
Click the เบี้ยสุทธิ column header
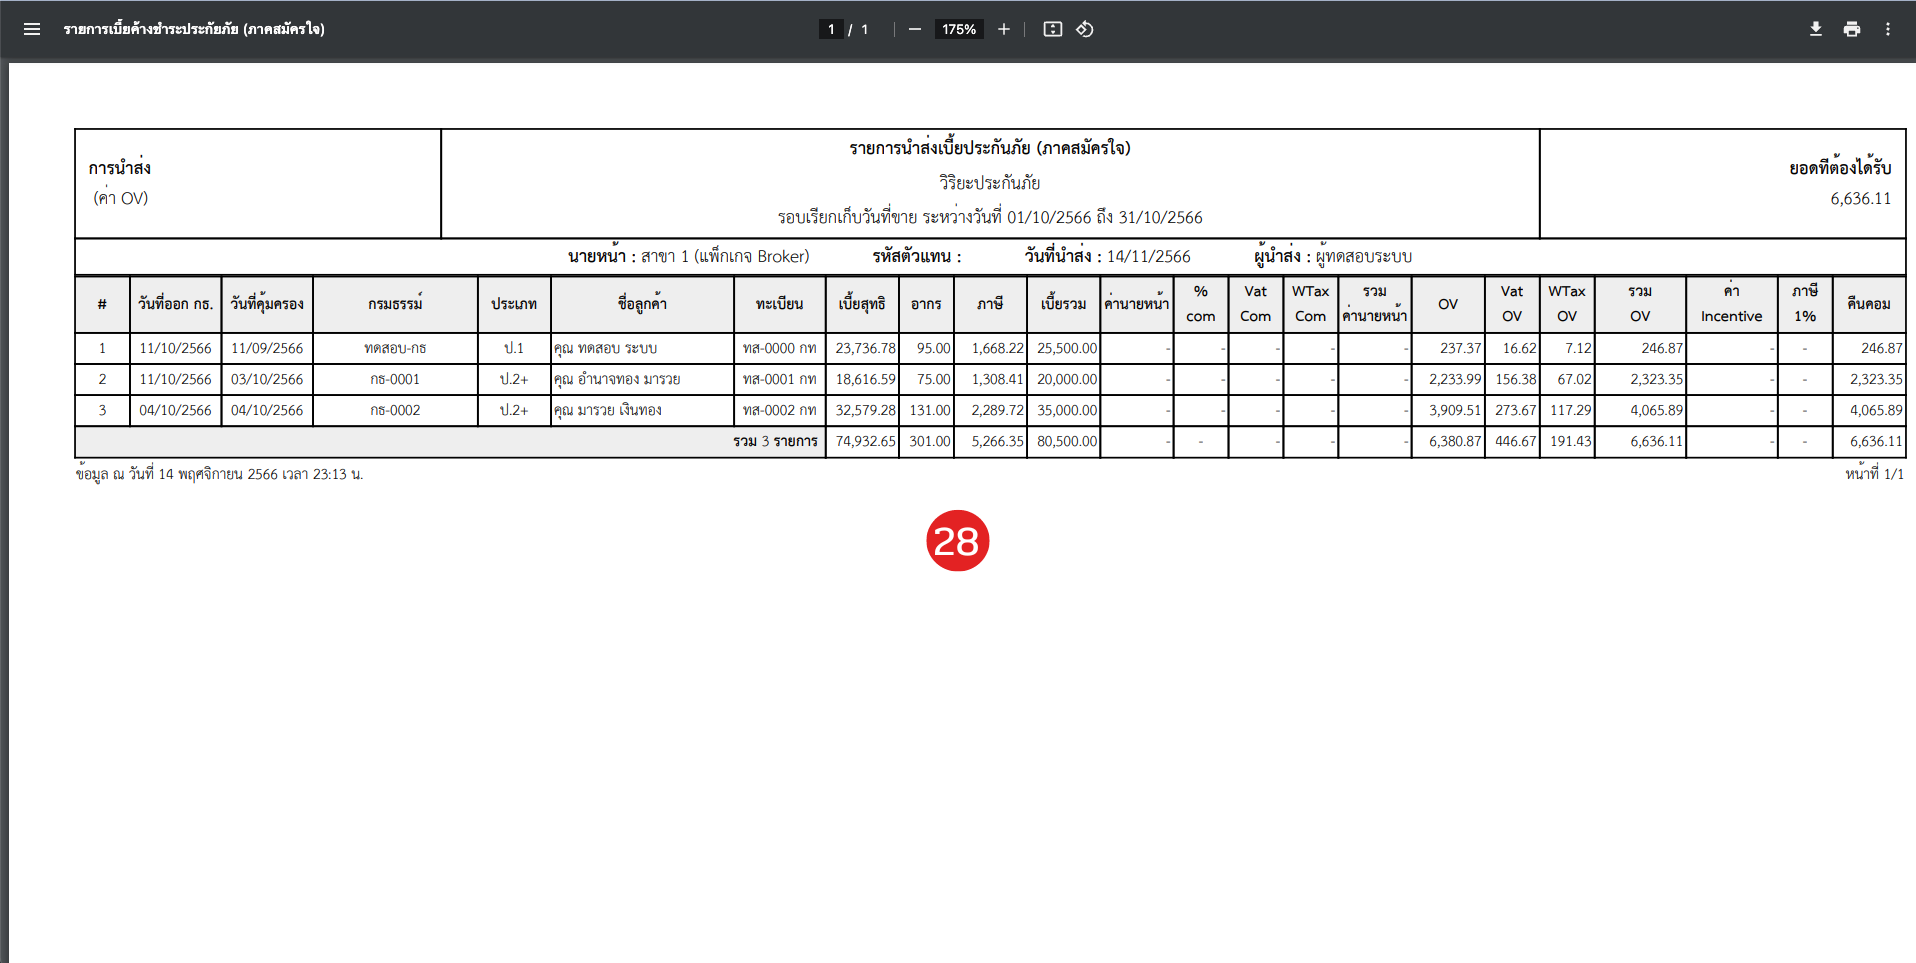click(862, 304)
